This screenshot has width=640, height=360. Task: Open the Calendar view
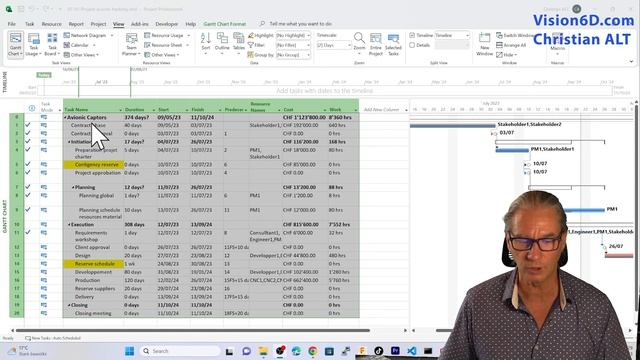80,45
